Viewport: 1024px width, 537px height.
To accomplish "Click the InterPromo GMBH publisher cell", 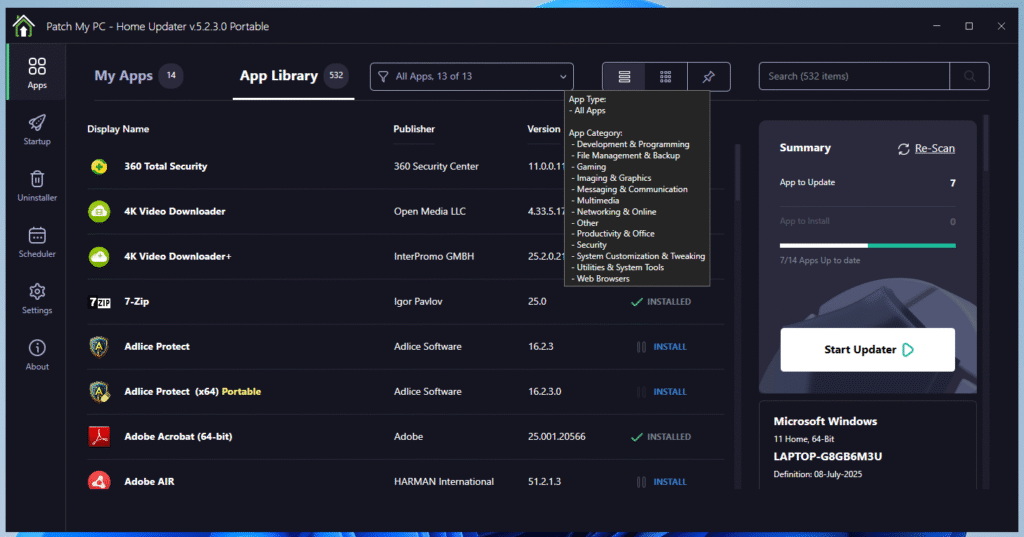I will click(x=434, y=256).
